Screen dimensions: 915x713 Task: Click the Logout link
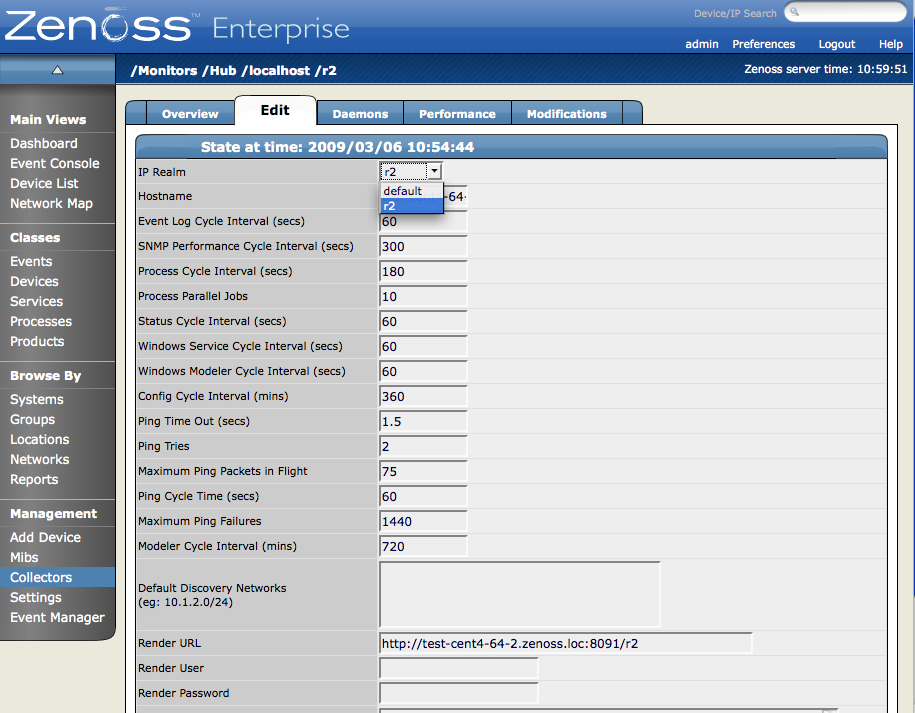pyautogui.click(x=837, y=44)
